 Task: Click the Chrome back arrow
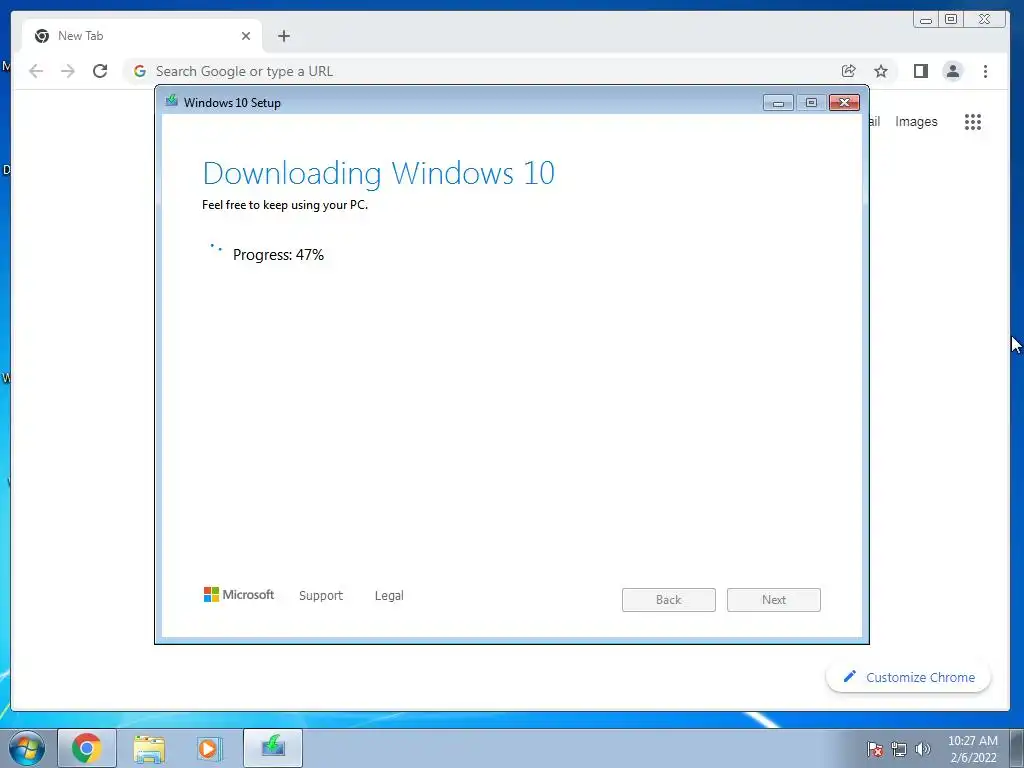click(x=36, y=71)
